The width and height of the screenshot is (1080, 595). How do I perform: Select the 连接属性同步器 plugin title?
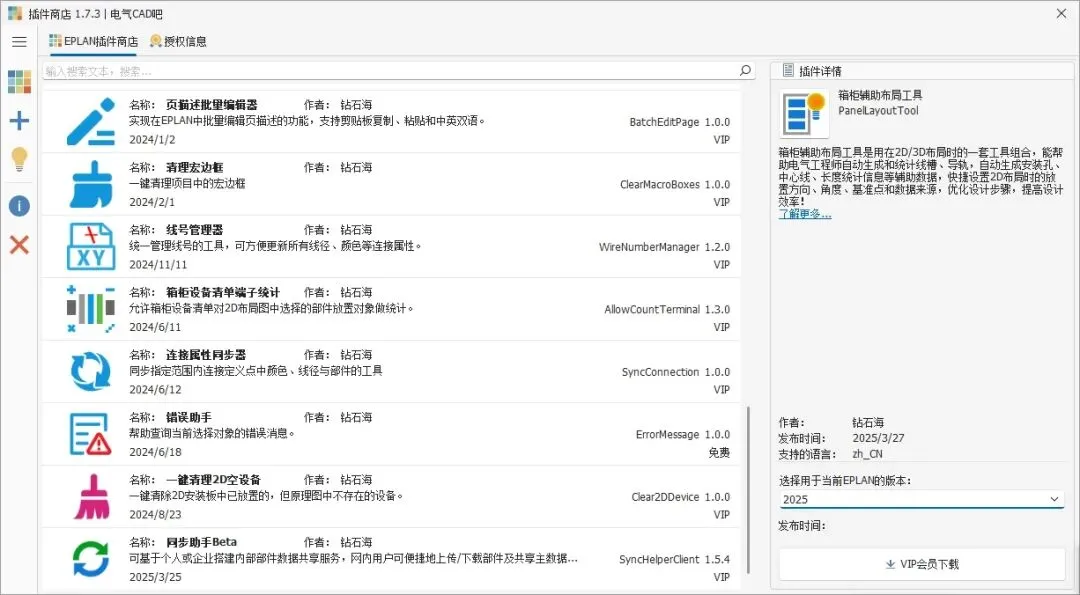(x=206, y=355)
